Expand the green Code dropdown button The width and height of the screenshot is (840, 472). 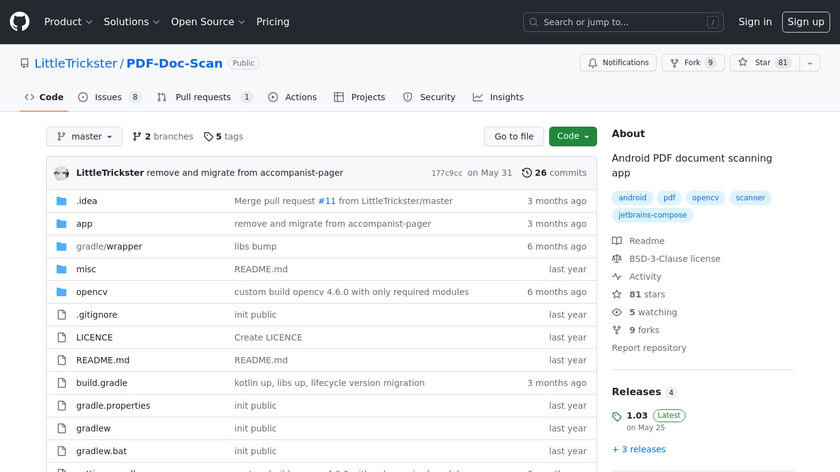(x=573, y=137)
